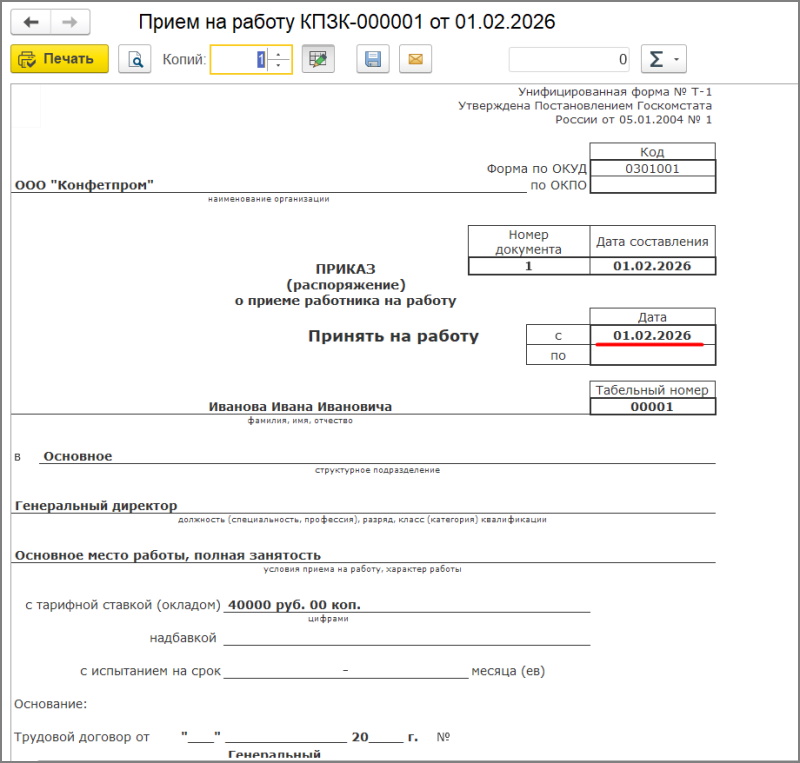This screenshot has width=800, height=763.
Task: Decrease copies with the down stepper arrow
Action: click(280, 66)
